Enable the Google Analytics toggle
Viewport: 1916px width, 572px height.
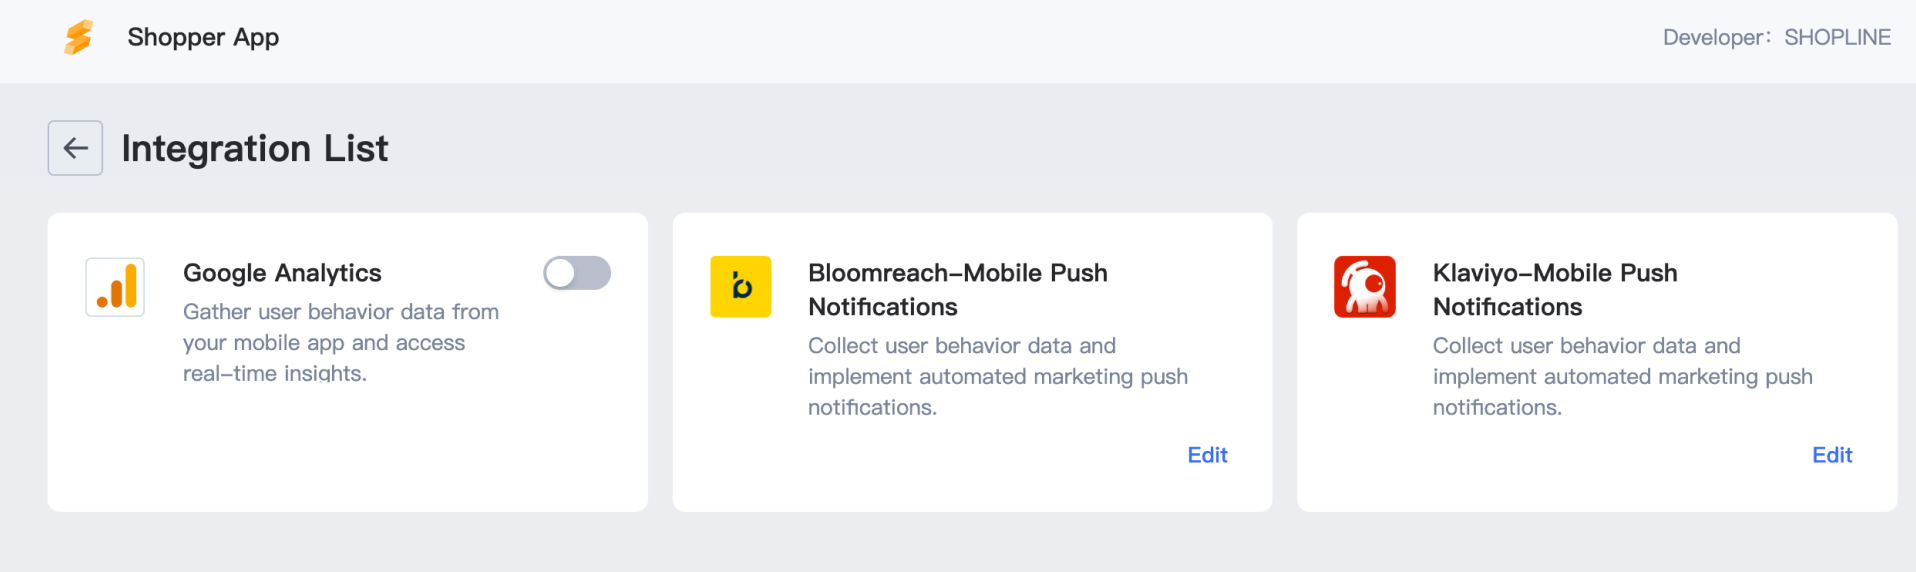tap(577, 273)
